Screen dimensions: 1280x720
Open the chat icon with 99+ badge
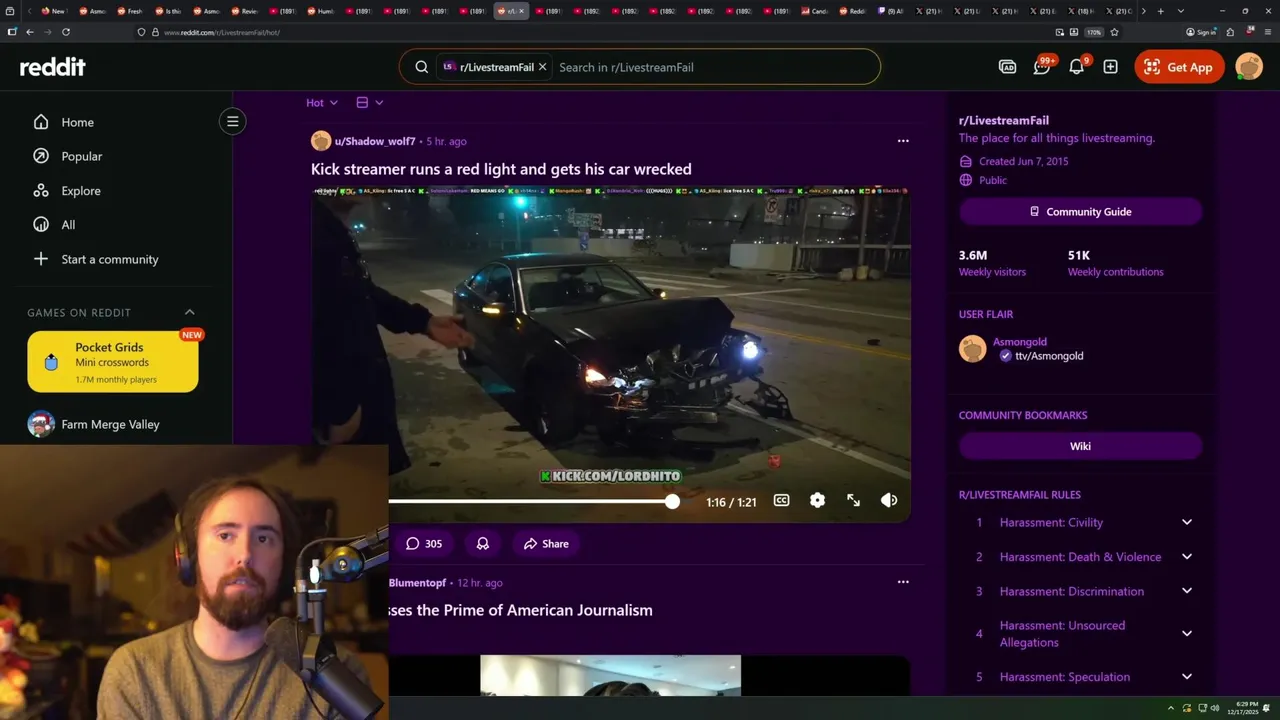pyautogui.click(x=1042, y=67)
